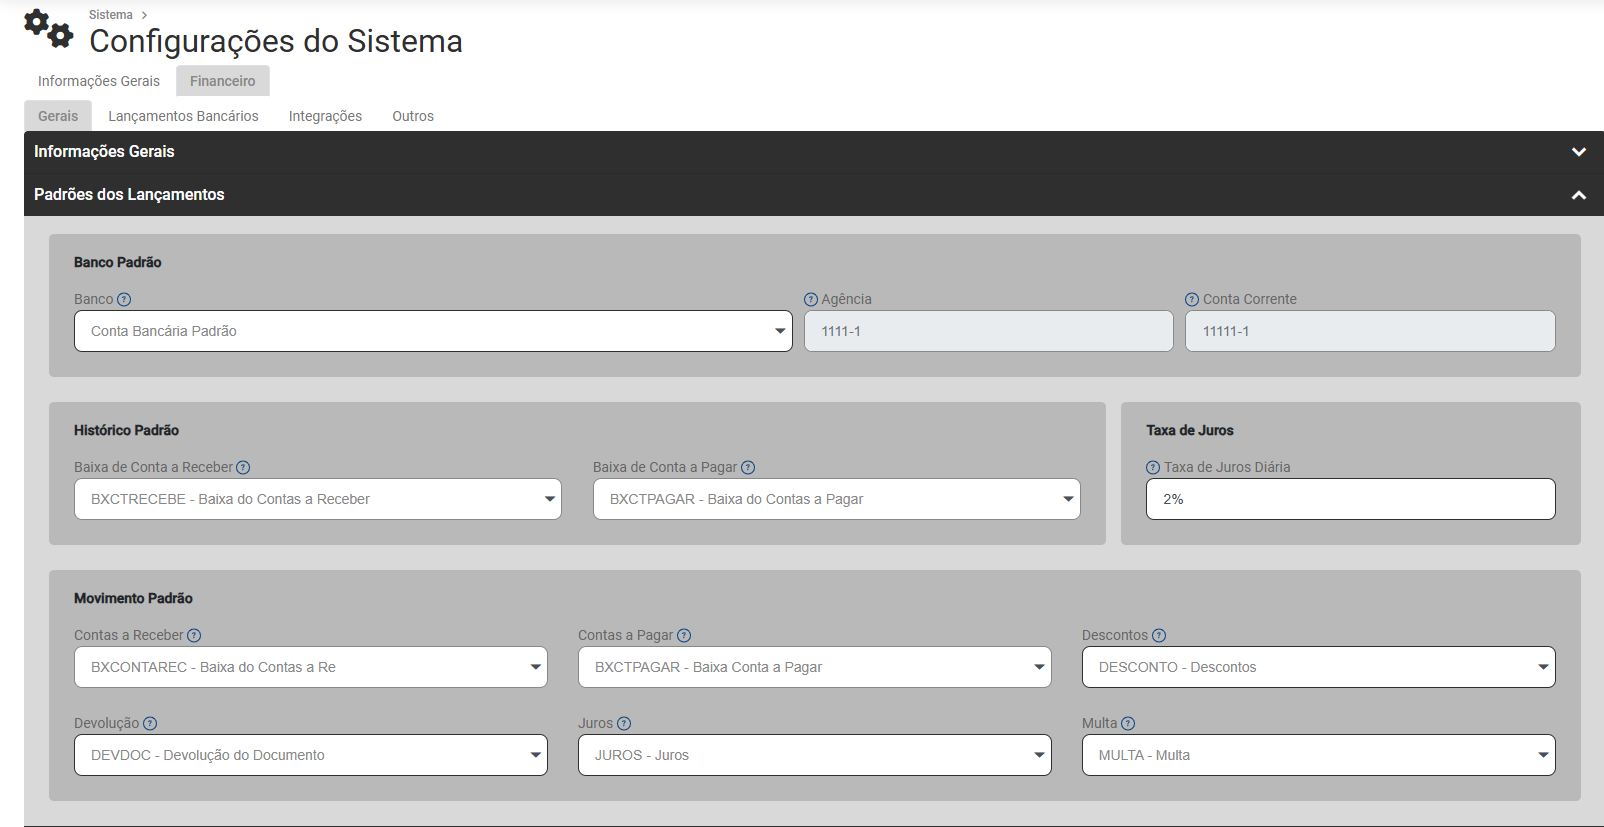Open the Banco dropdown
Image resolution: width=1604 pixels, height=827 pixels.
point(433,331)
